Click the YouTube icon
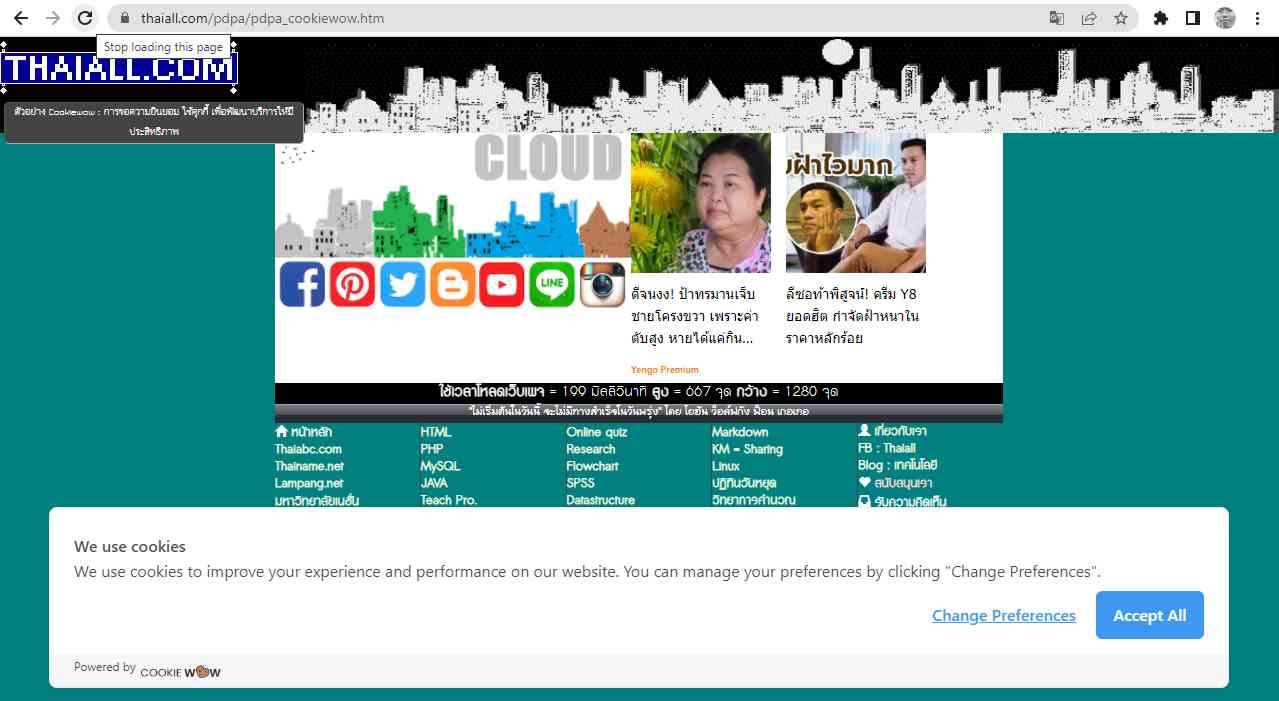 coord(502,284)
